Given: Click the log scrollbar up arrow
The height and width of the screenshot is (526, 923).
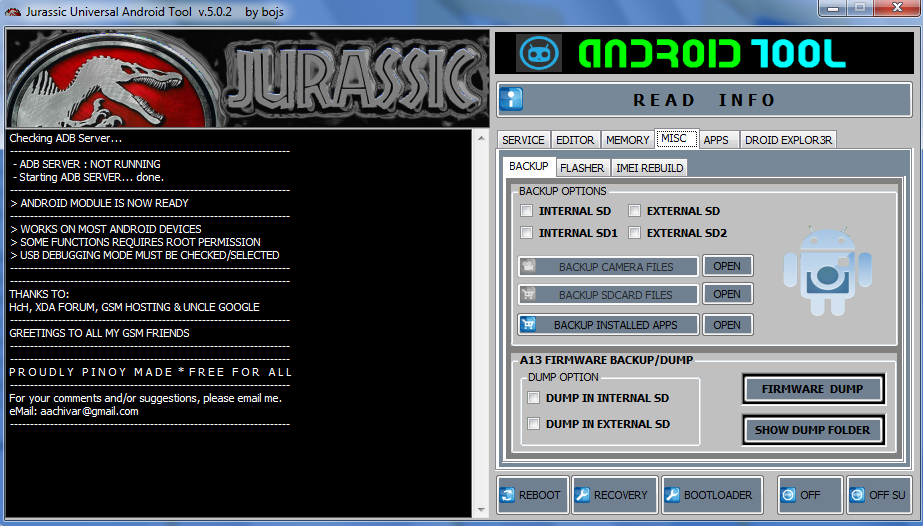Looking at the screenshot, I should (481, 138).
